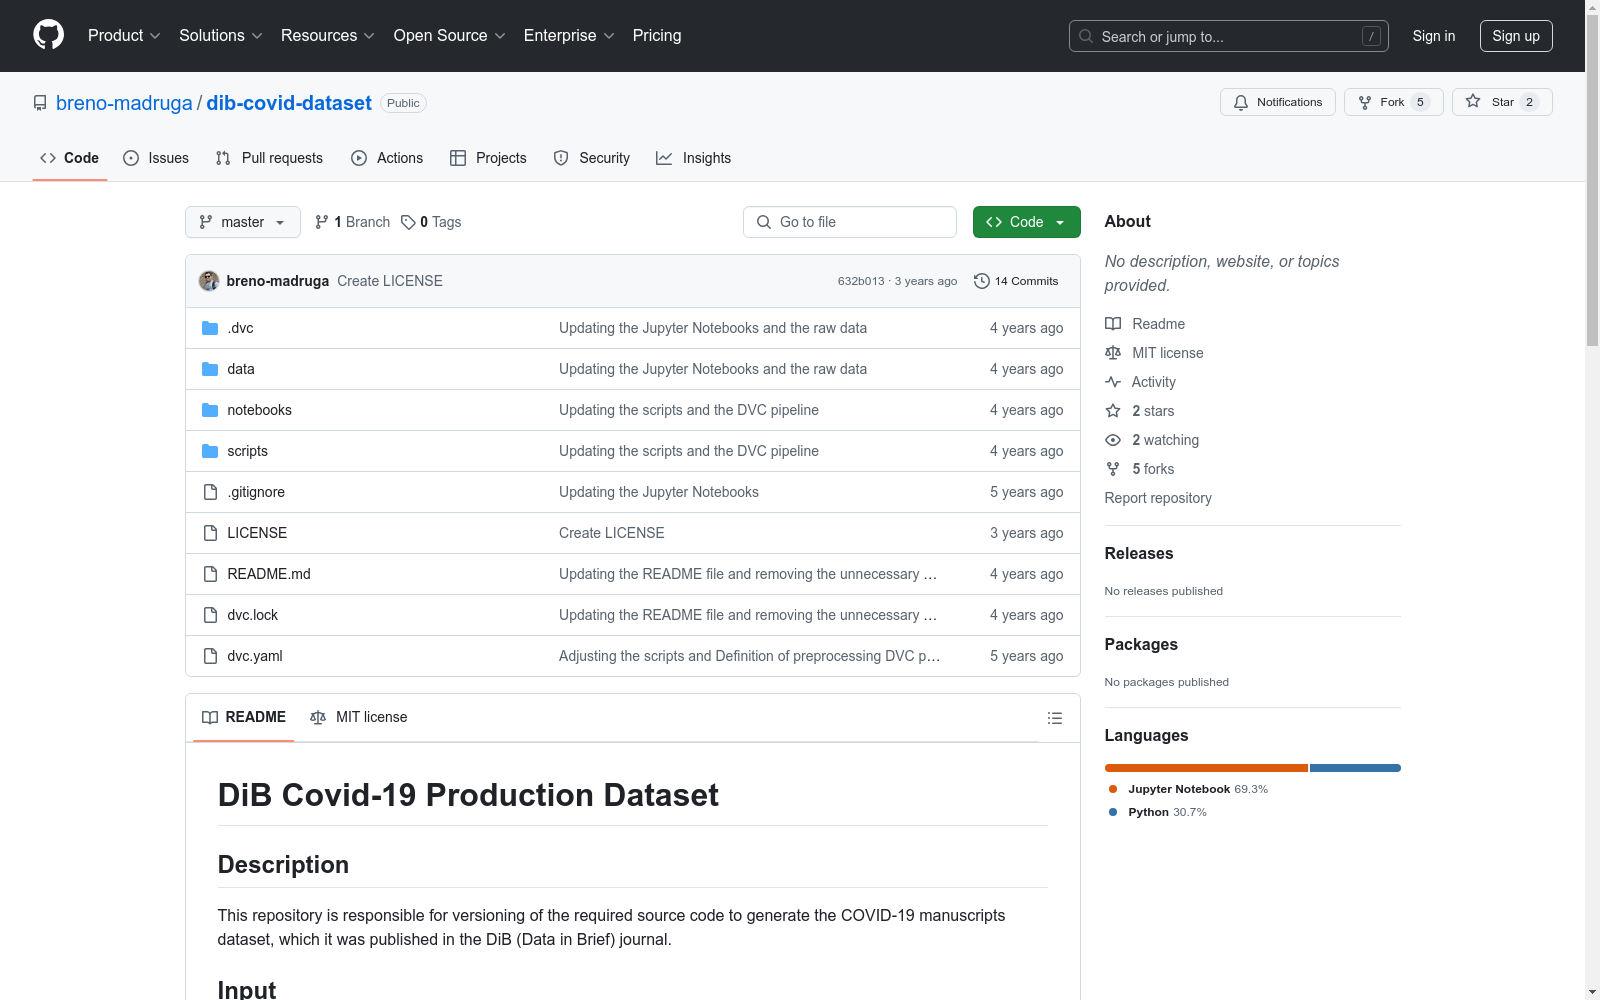Expand the Solutions menu
The image size is (1600, 1000).
[221, 36]
